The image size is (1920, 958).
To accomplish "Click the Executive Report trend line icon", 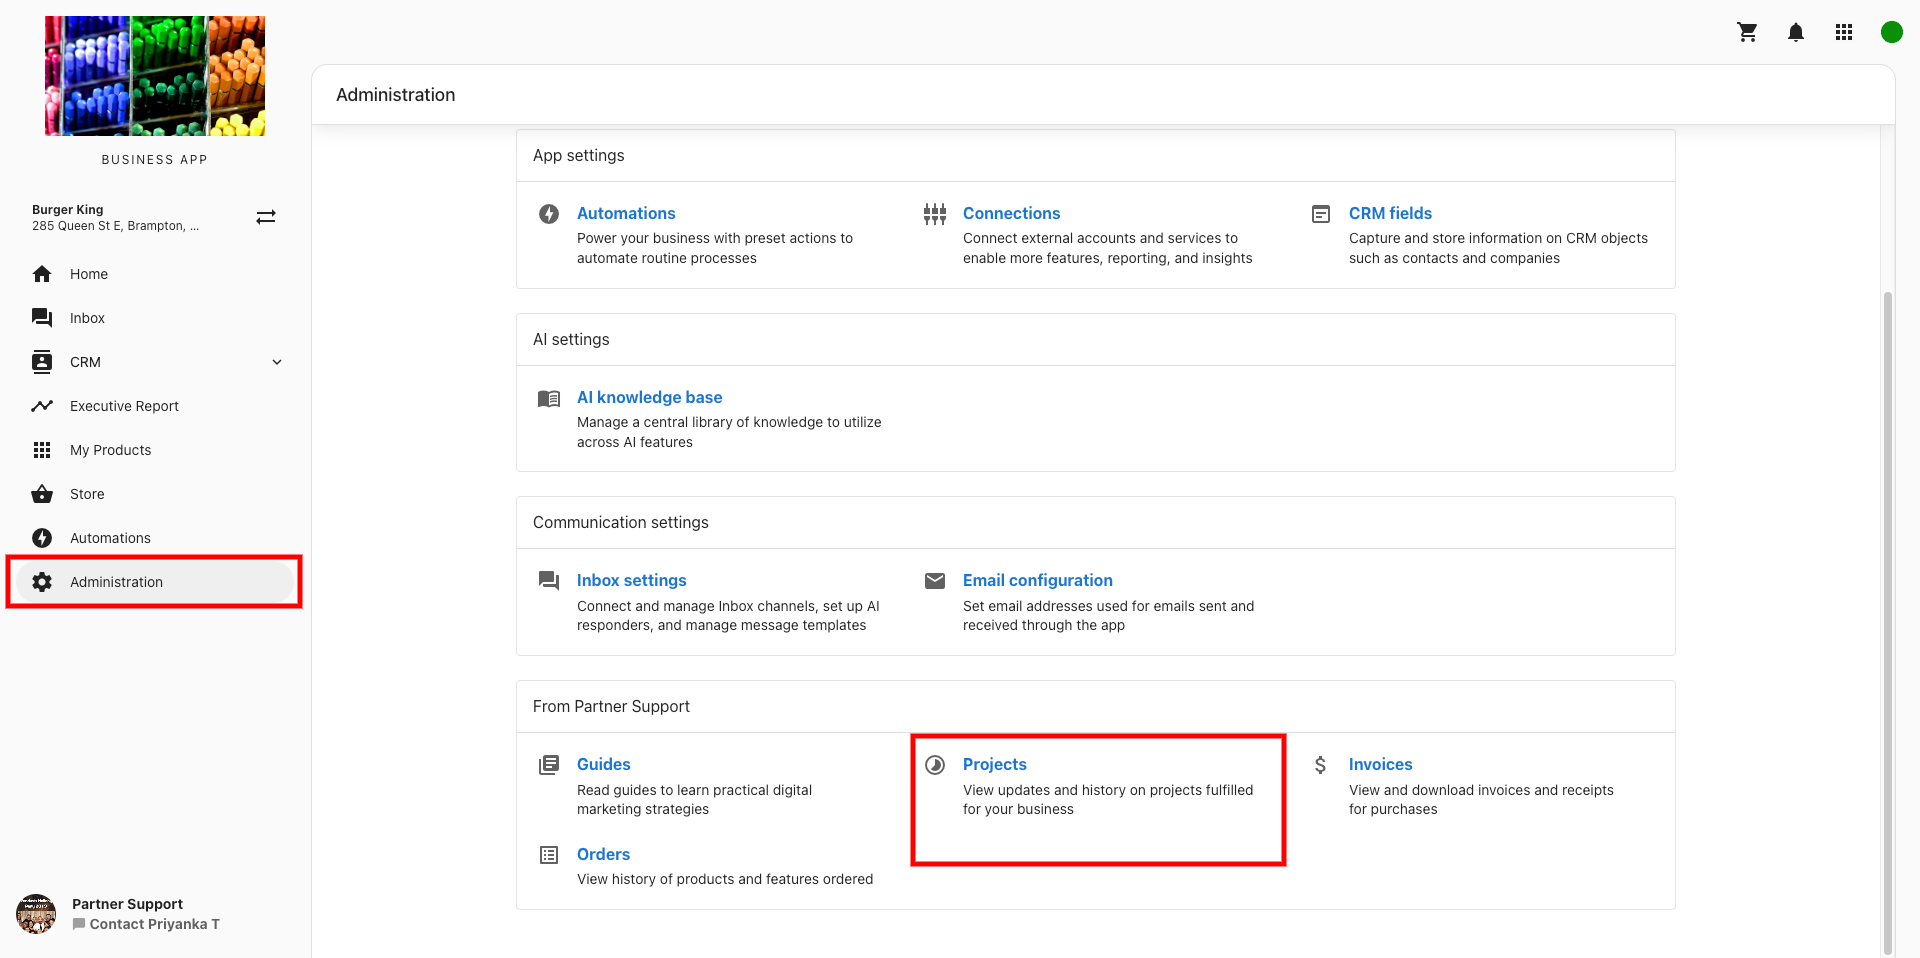I will (x=42, y=406).
